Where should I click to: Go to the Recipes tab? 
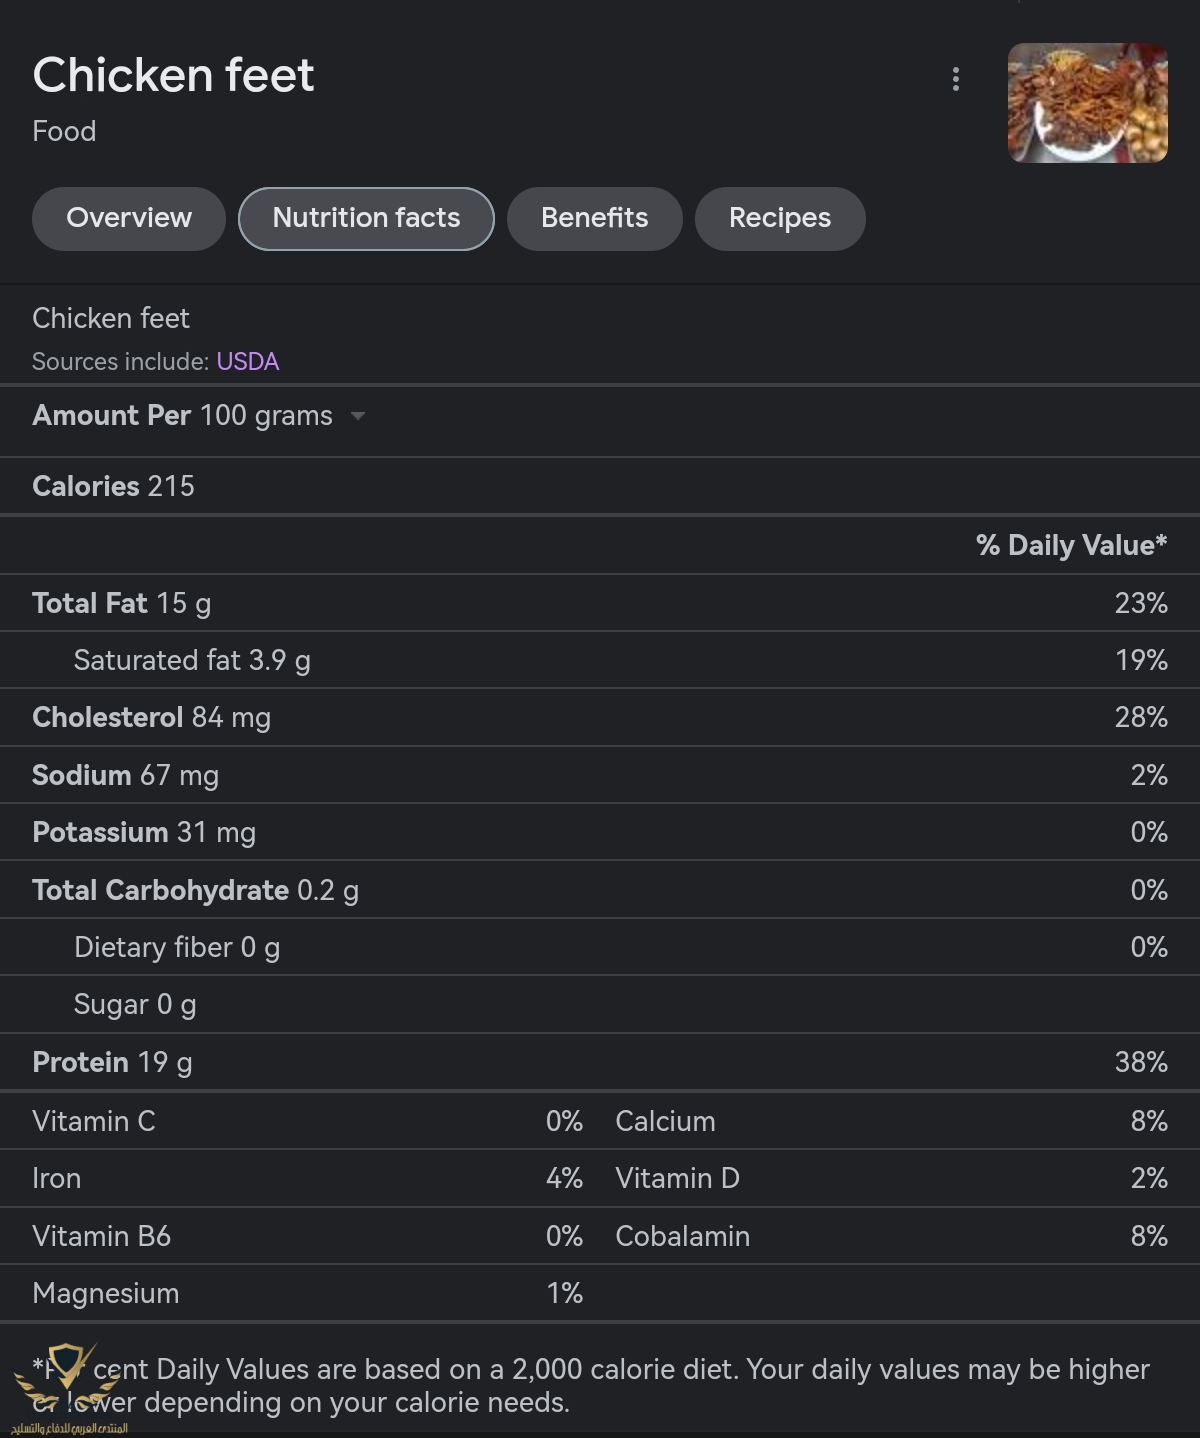tap(780, 218)
